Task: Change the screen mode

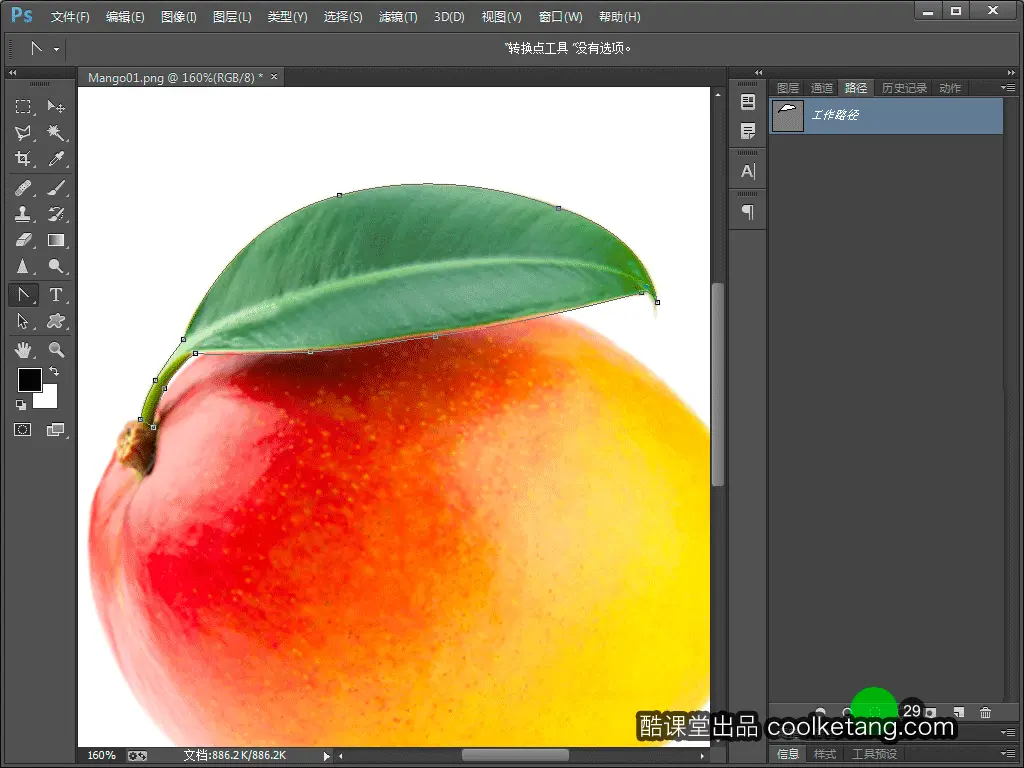Action: pos(56,430)
